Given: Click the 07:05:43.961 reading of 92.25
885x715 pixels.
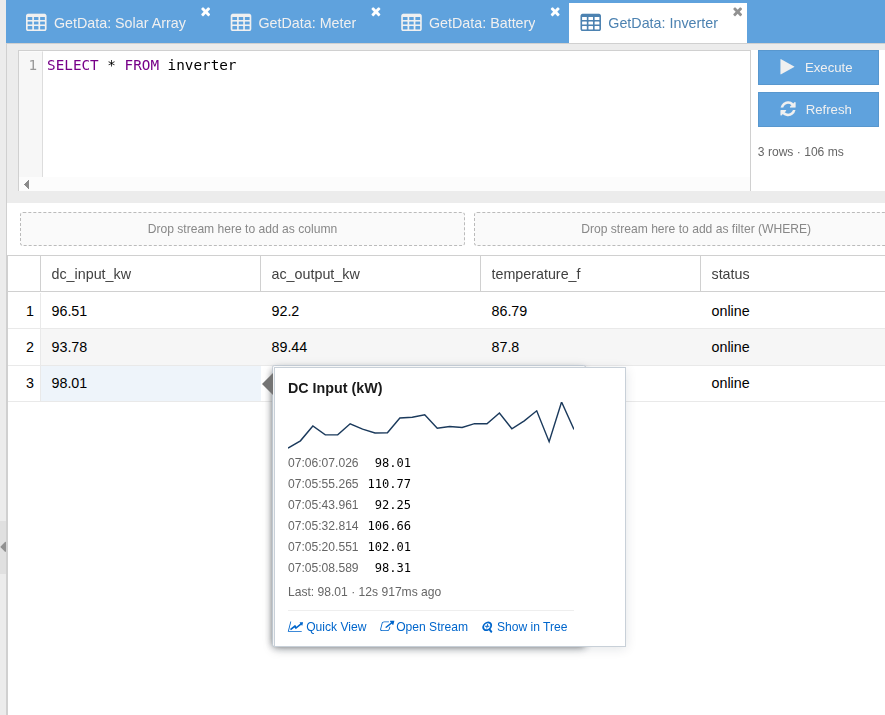Looking at the screenshot, I should click(x=349, y=505).
